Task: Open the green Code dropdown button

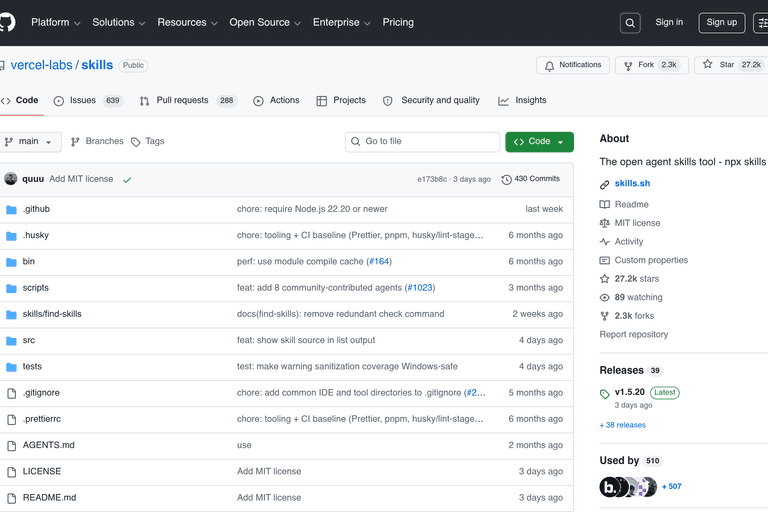Action: [x=539, y=142]
